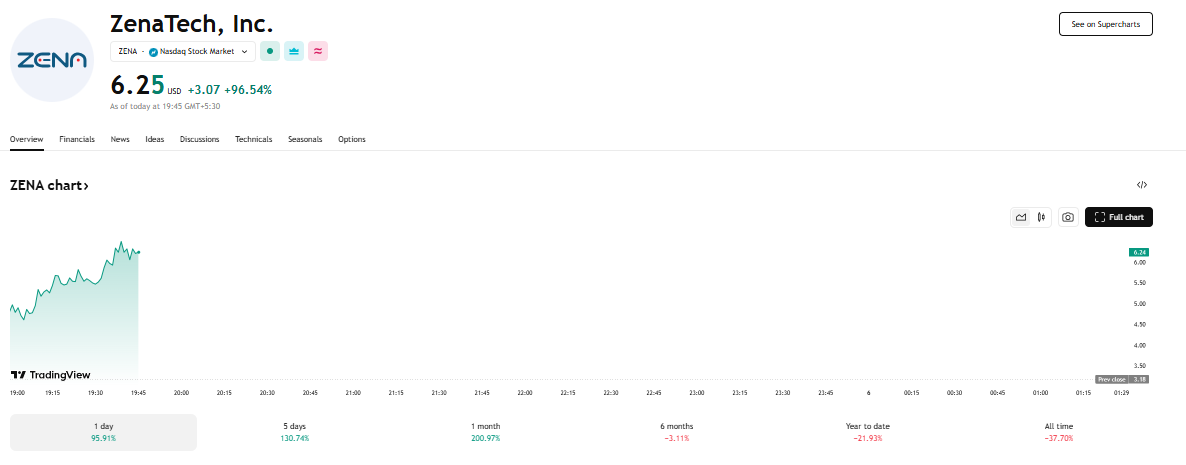Switch chart to candlestick style

[x=1041, y=217]
